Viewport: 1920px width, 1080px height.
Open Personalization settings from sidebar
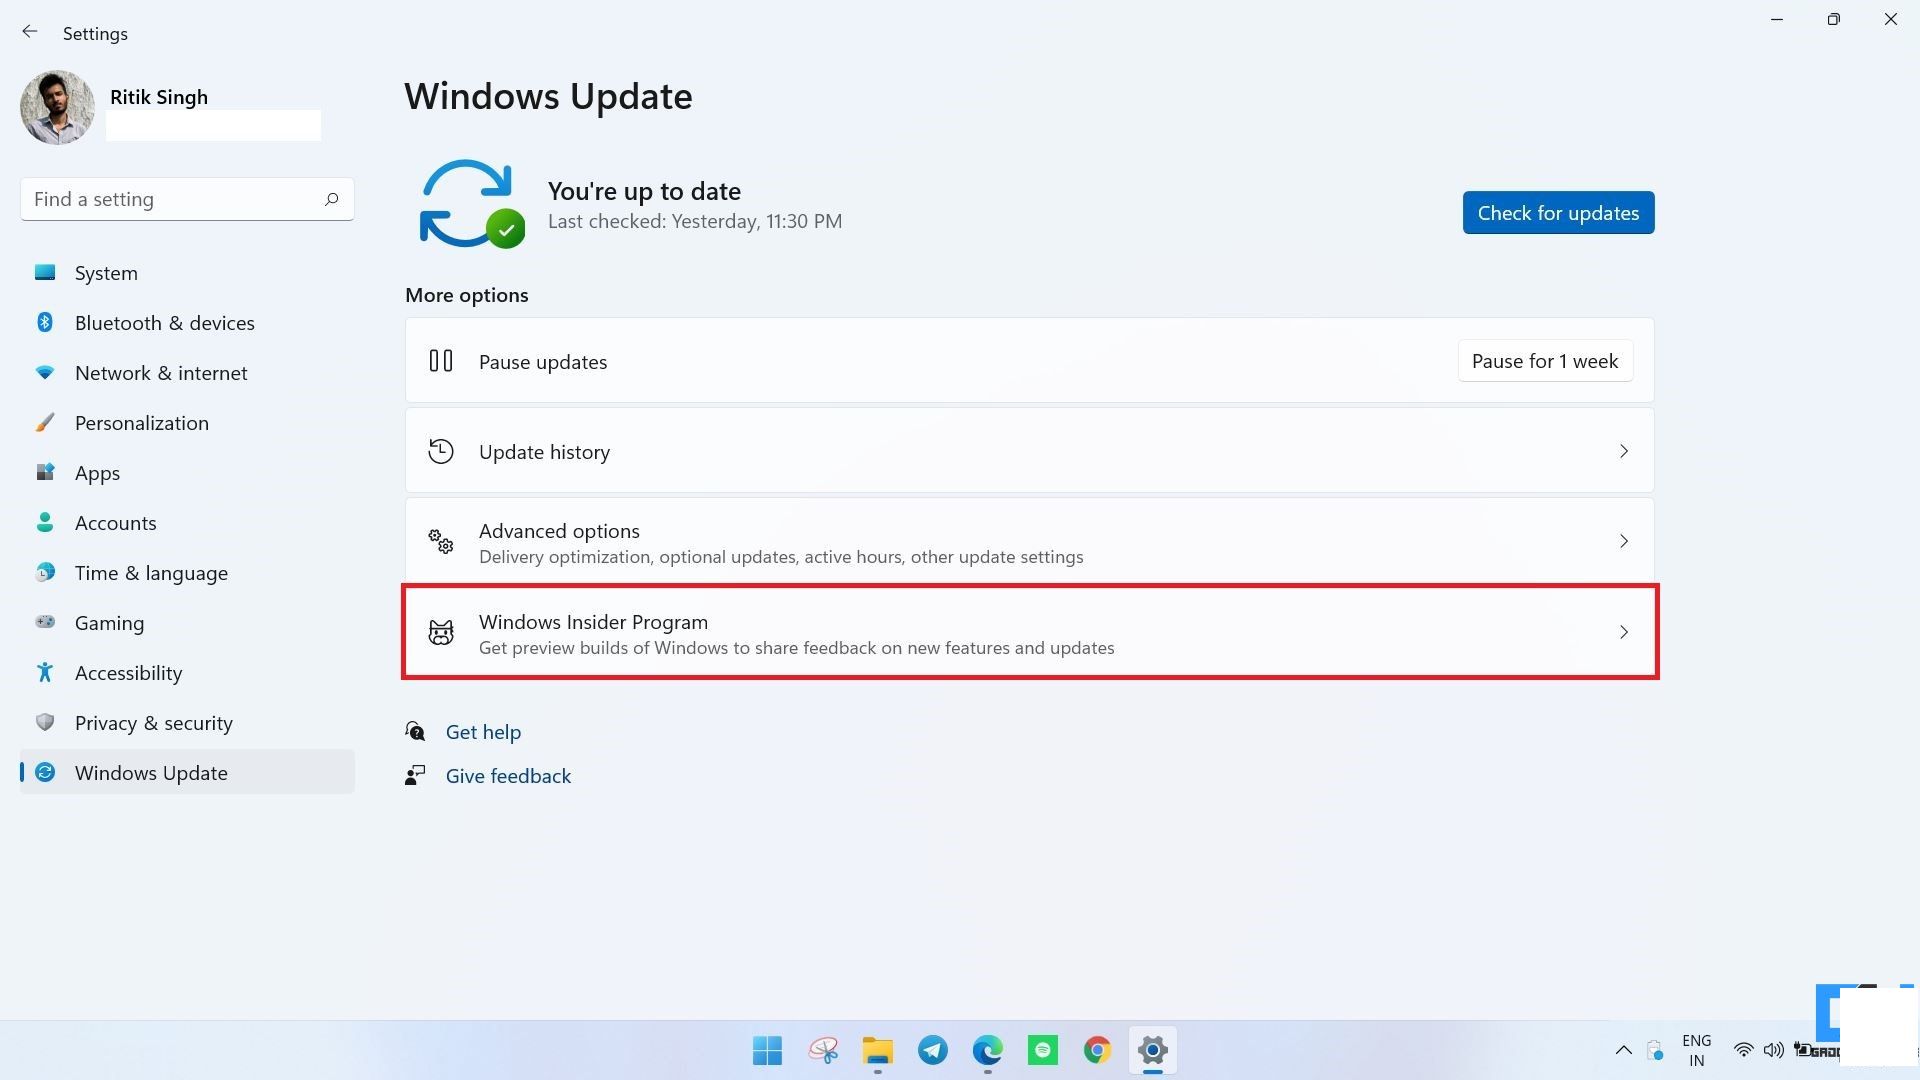coord(141,422)
